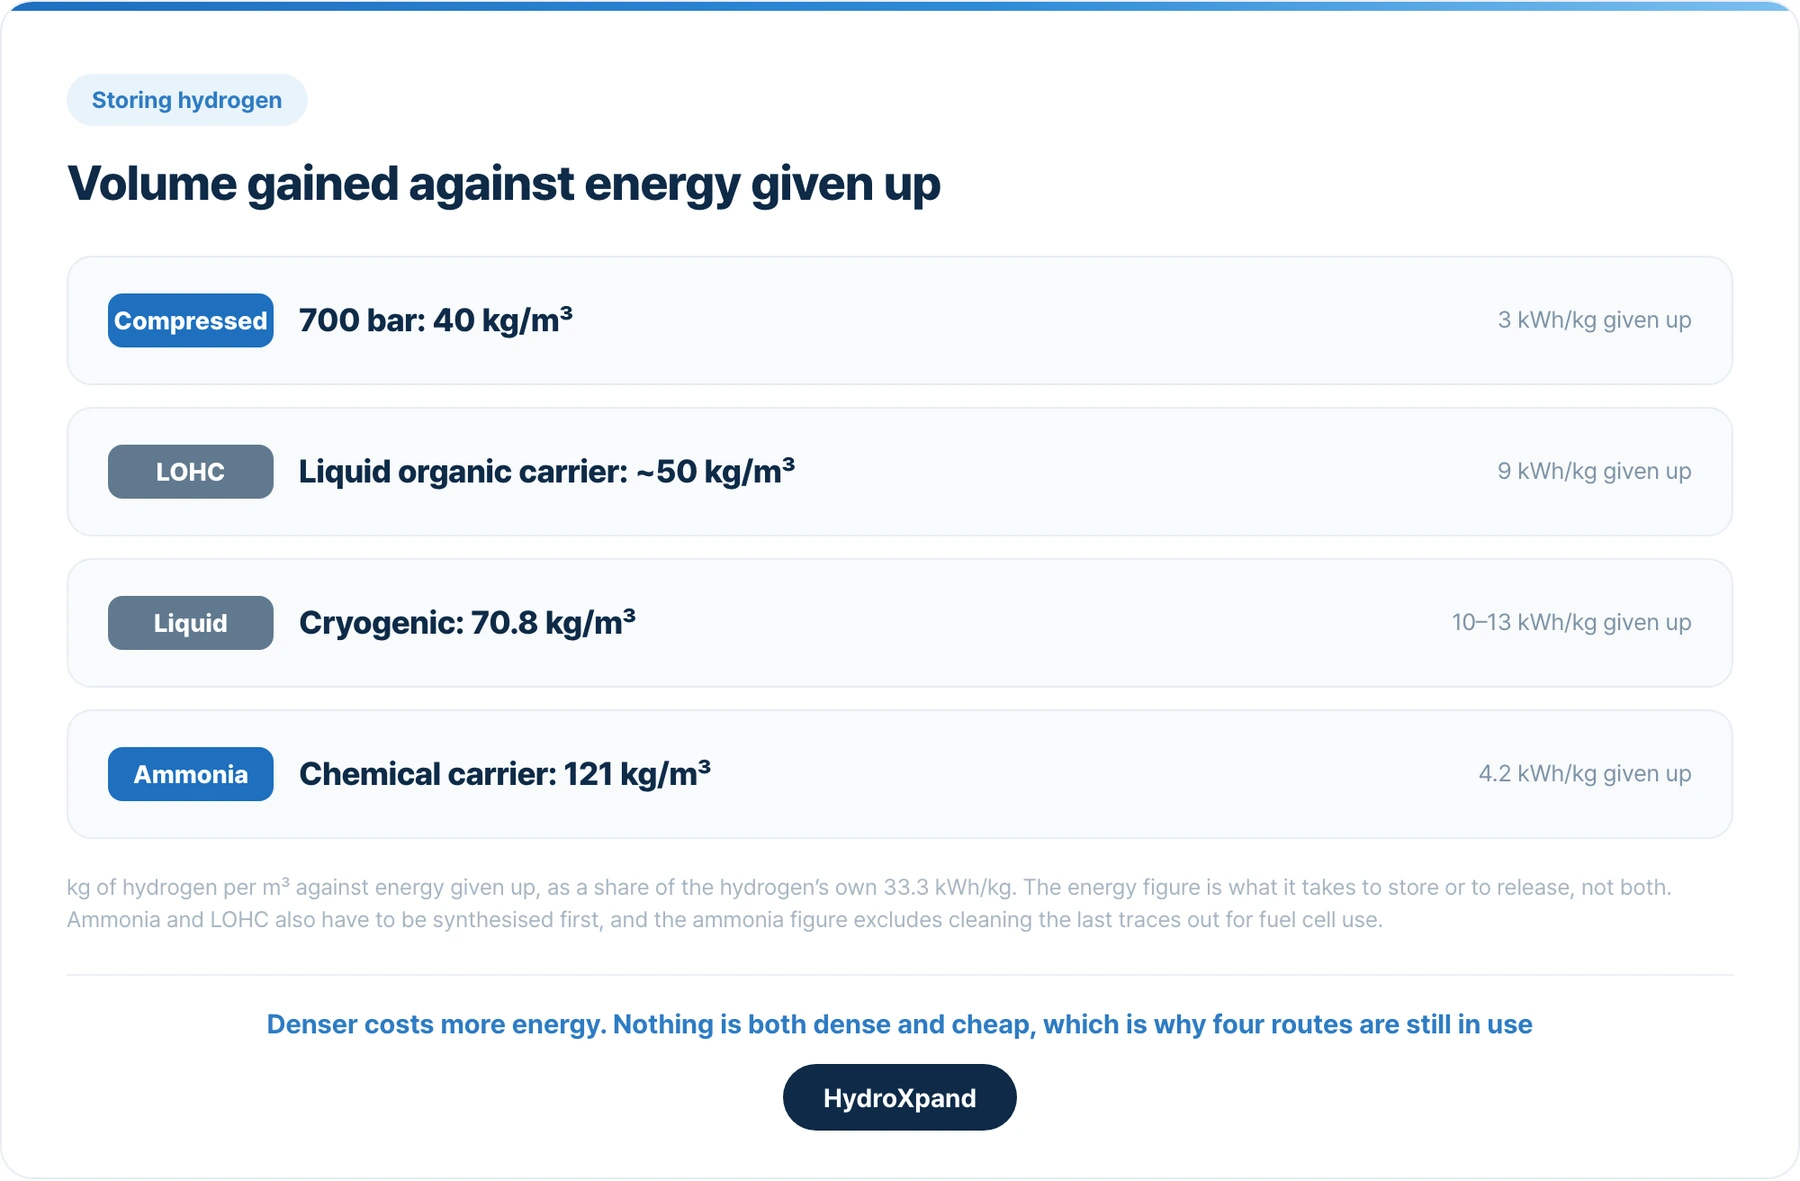
Task: Click the 9 kWh/kg given up value
Action: (x=1594, y=471)
